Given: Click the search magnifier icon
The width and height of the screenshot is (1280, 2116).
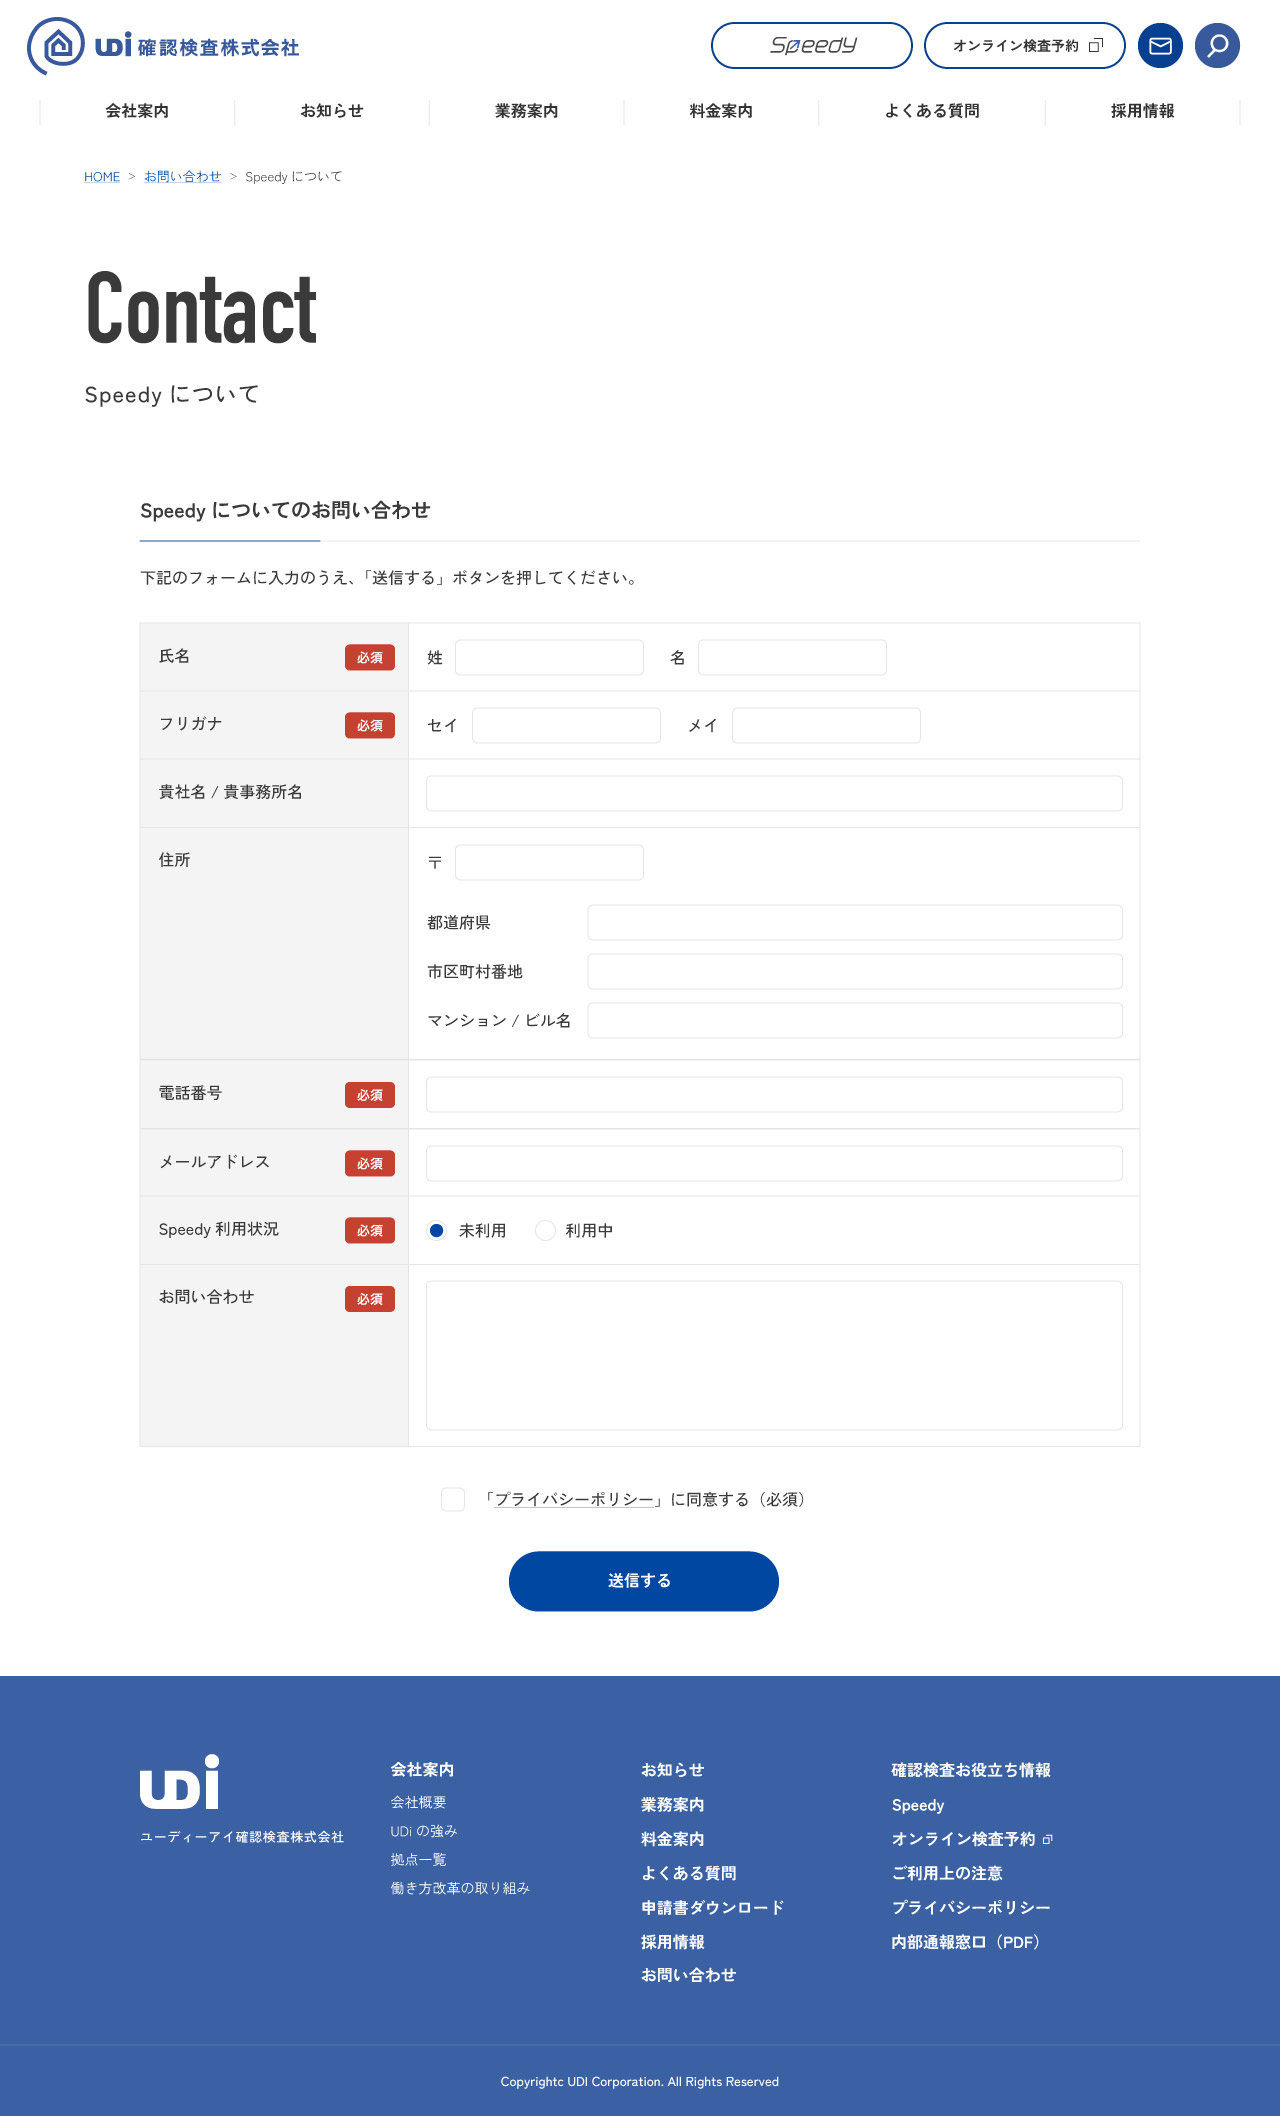Looking at the screenshot, I should point(1217,46).
